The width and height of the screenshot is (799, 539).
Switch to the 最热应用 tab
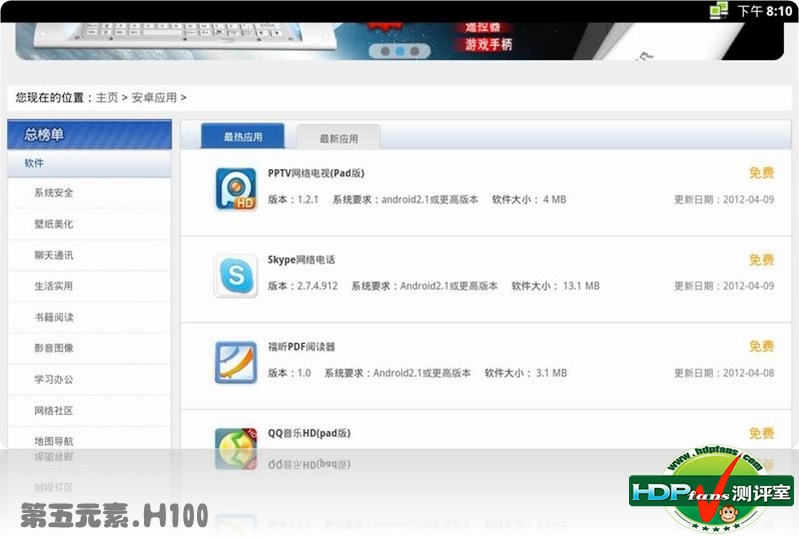coord(243,136)
